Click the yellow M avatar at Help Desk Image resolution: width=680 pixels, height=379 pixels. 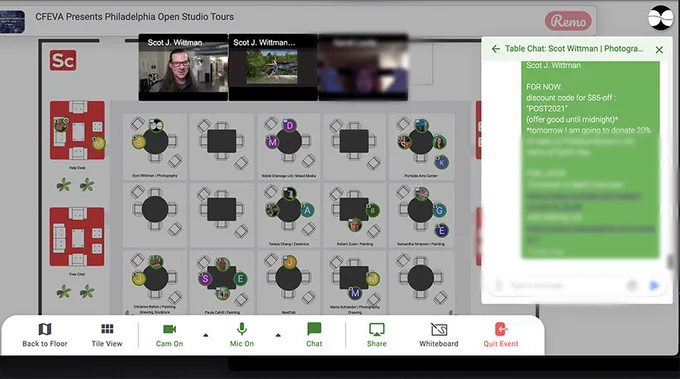tap(98, 143)
